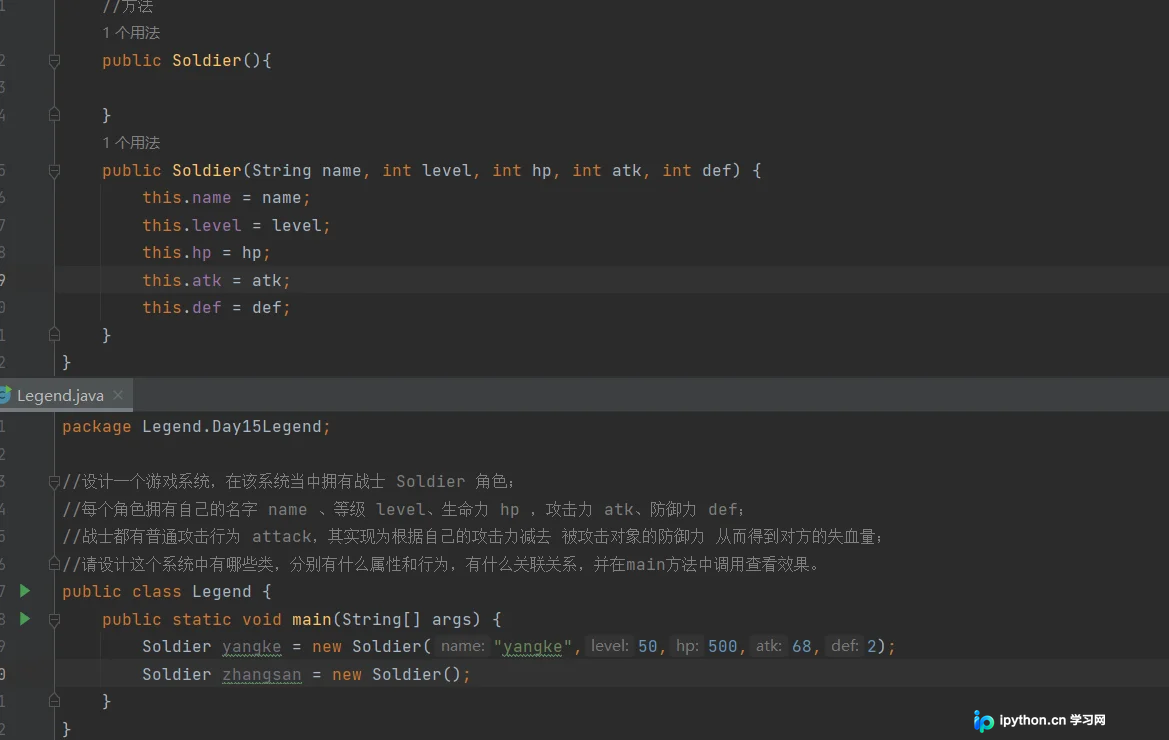This screenshot has width=1169, height=740.
Task: Click the "yangke" string literal
Action: click(x=532, y=646)
